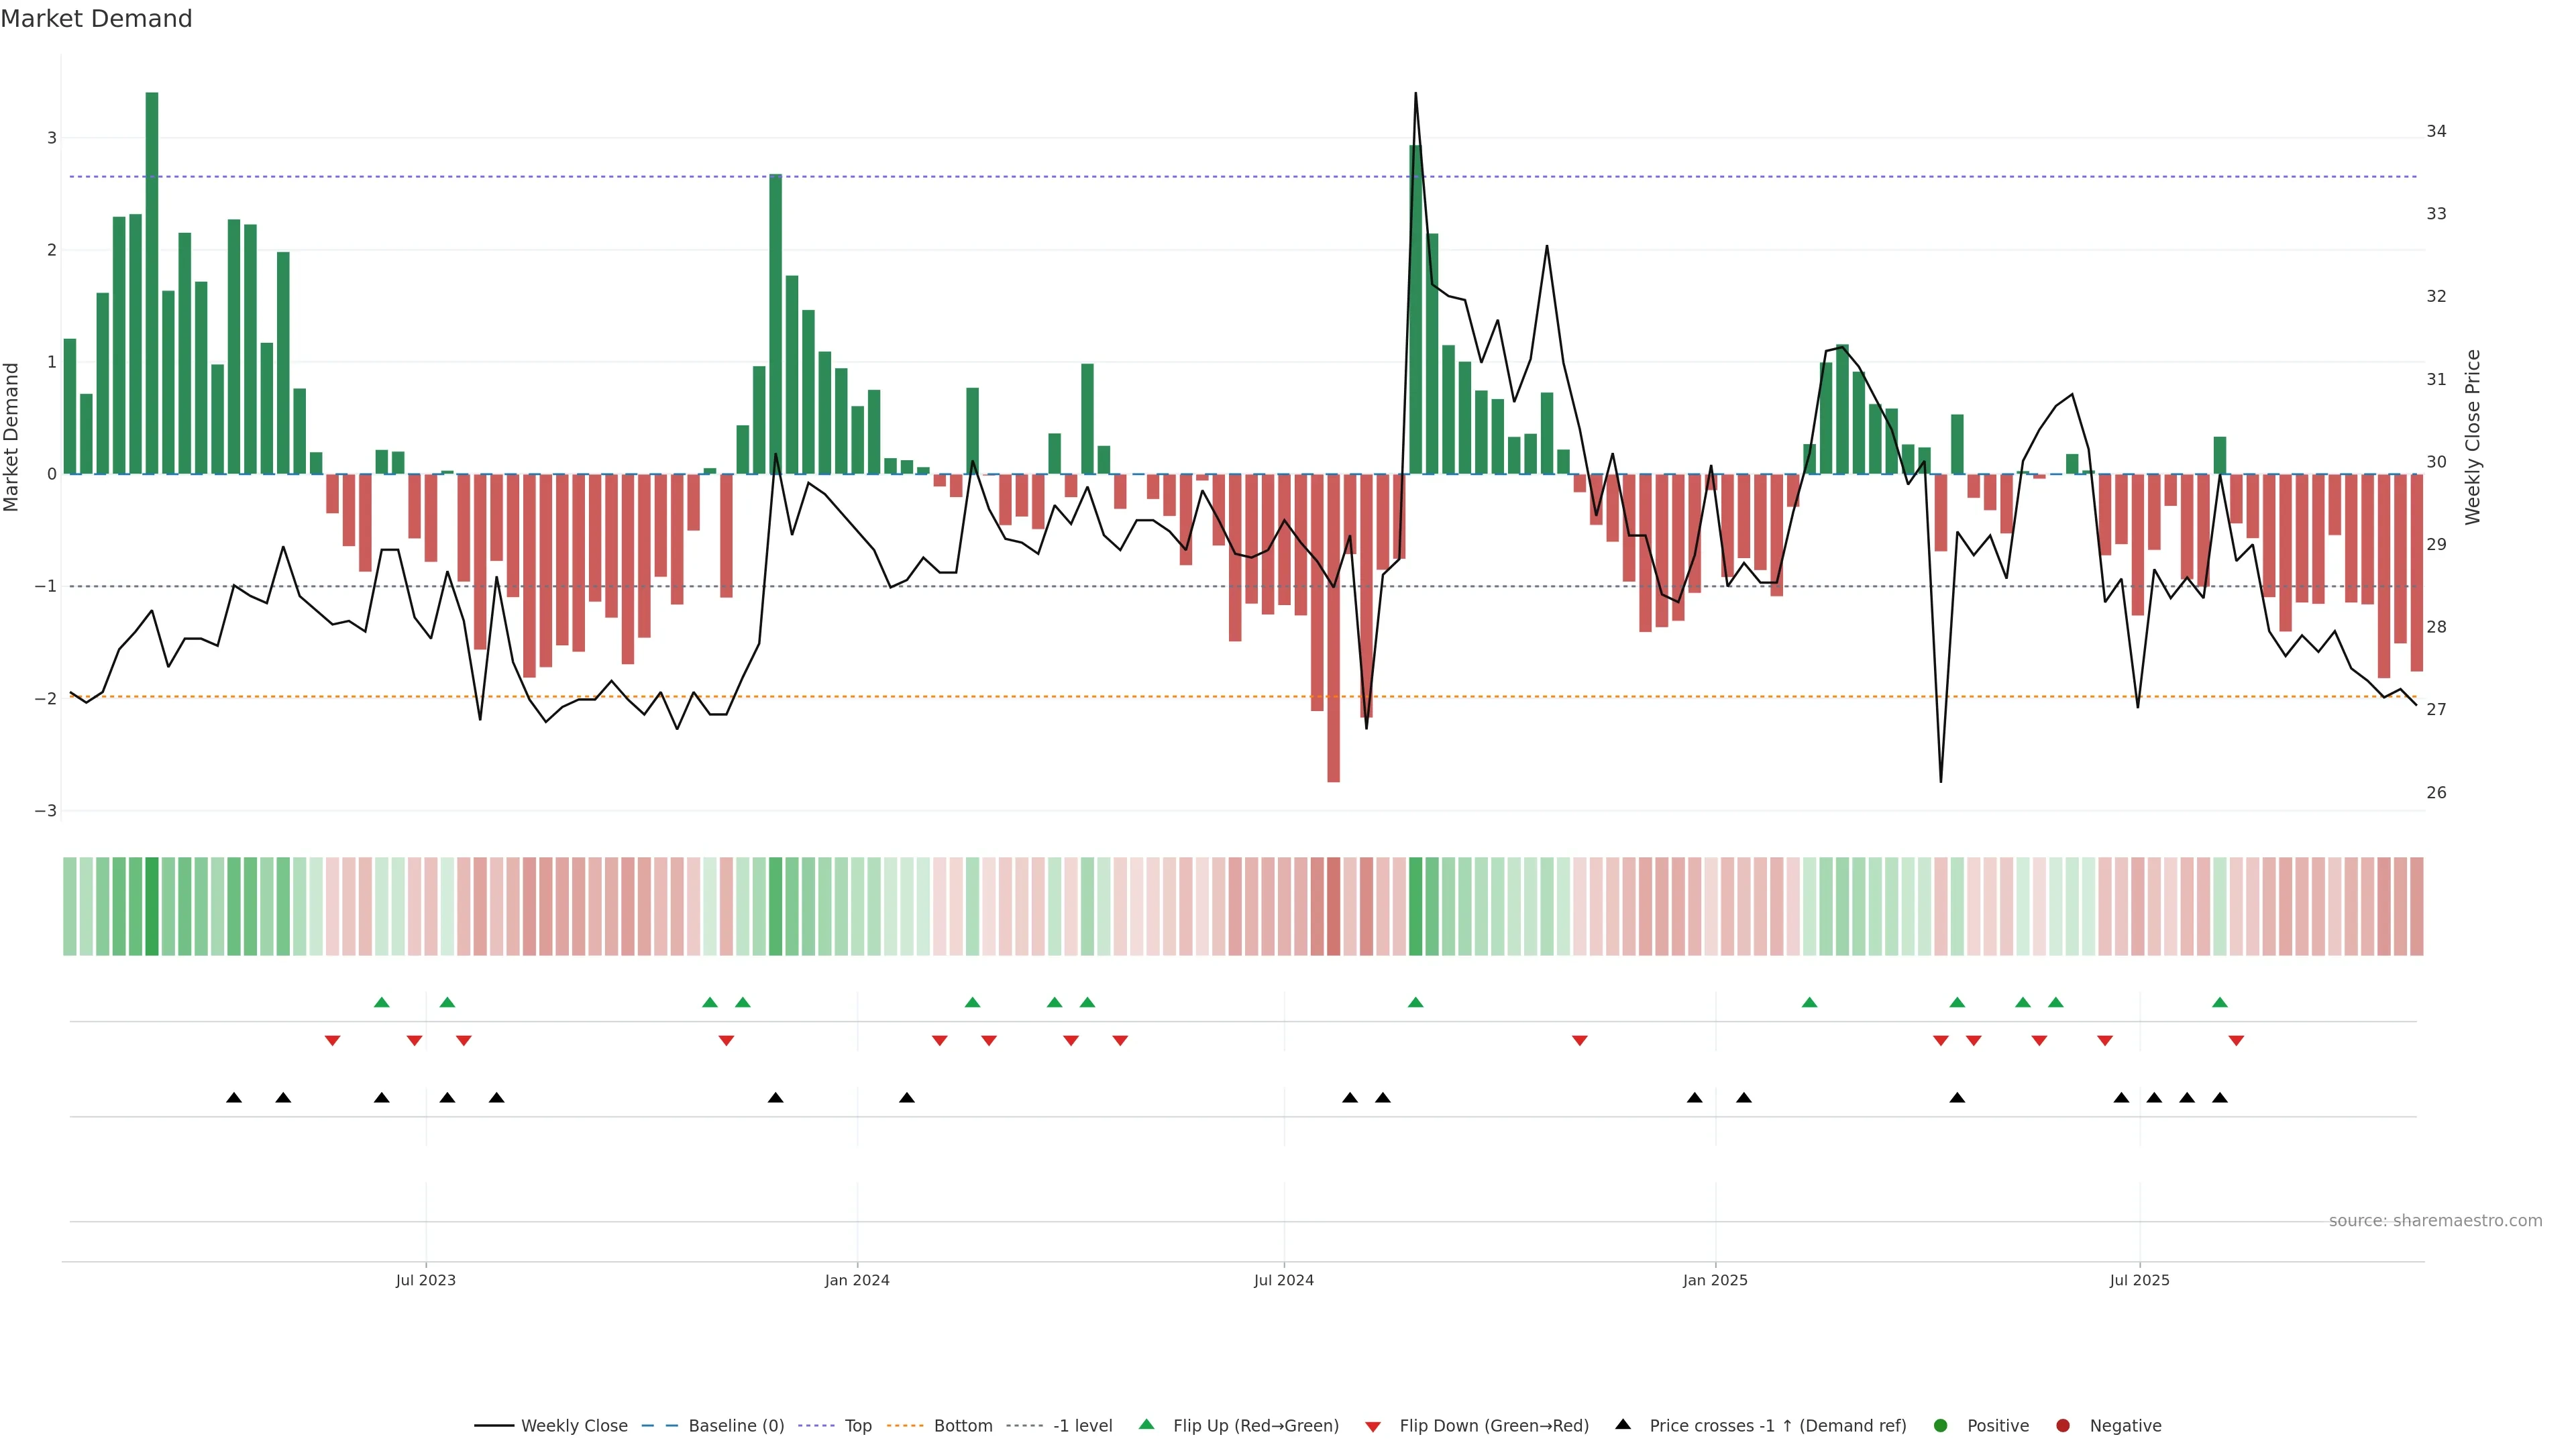Click red Flip Down triangle icon in legend

(1373, 1426)
